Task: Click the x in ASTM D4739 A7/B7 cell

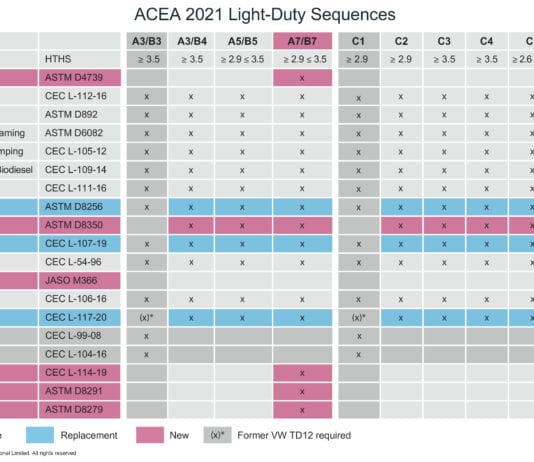Action: pyautogui.click(x=302, y=78)
